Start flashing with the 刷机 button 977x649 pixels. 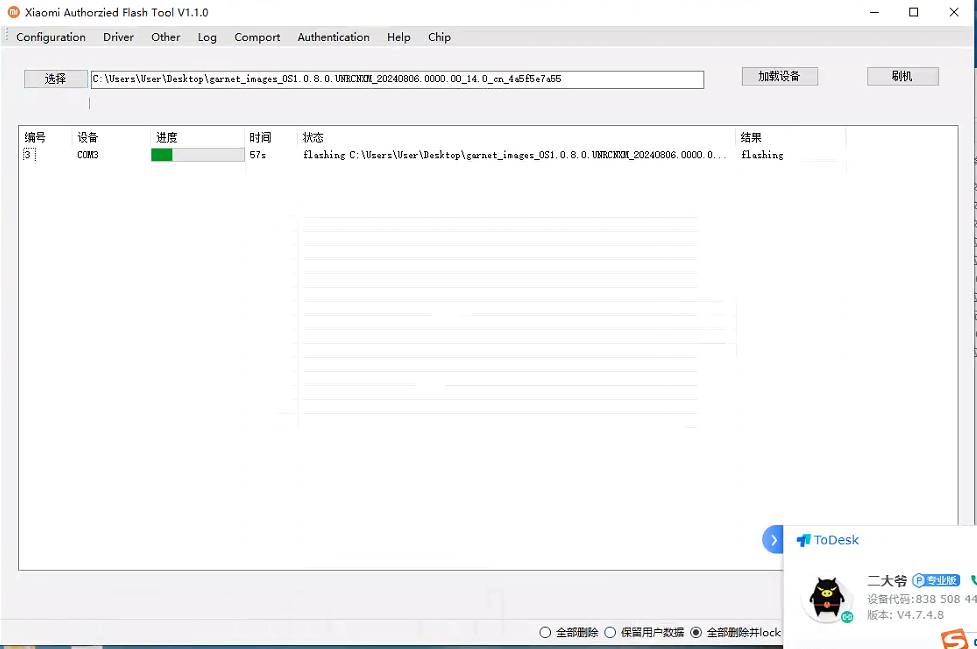902,77
